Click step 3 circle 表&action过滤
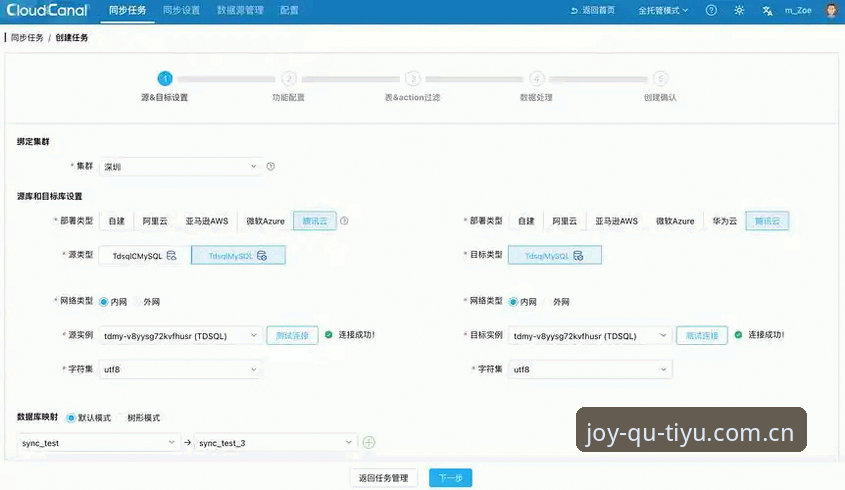The image size is (845, 490). (413, 79)
